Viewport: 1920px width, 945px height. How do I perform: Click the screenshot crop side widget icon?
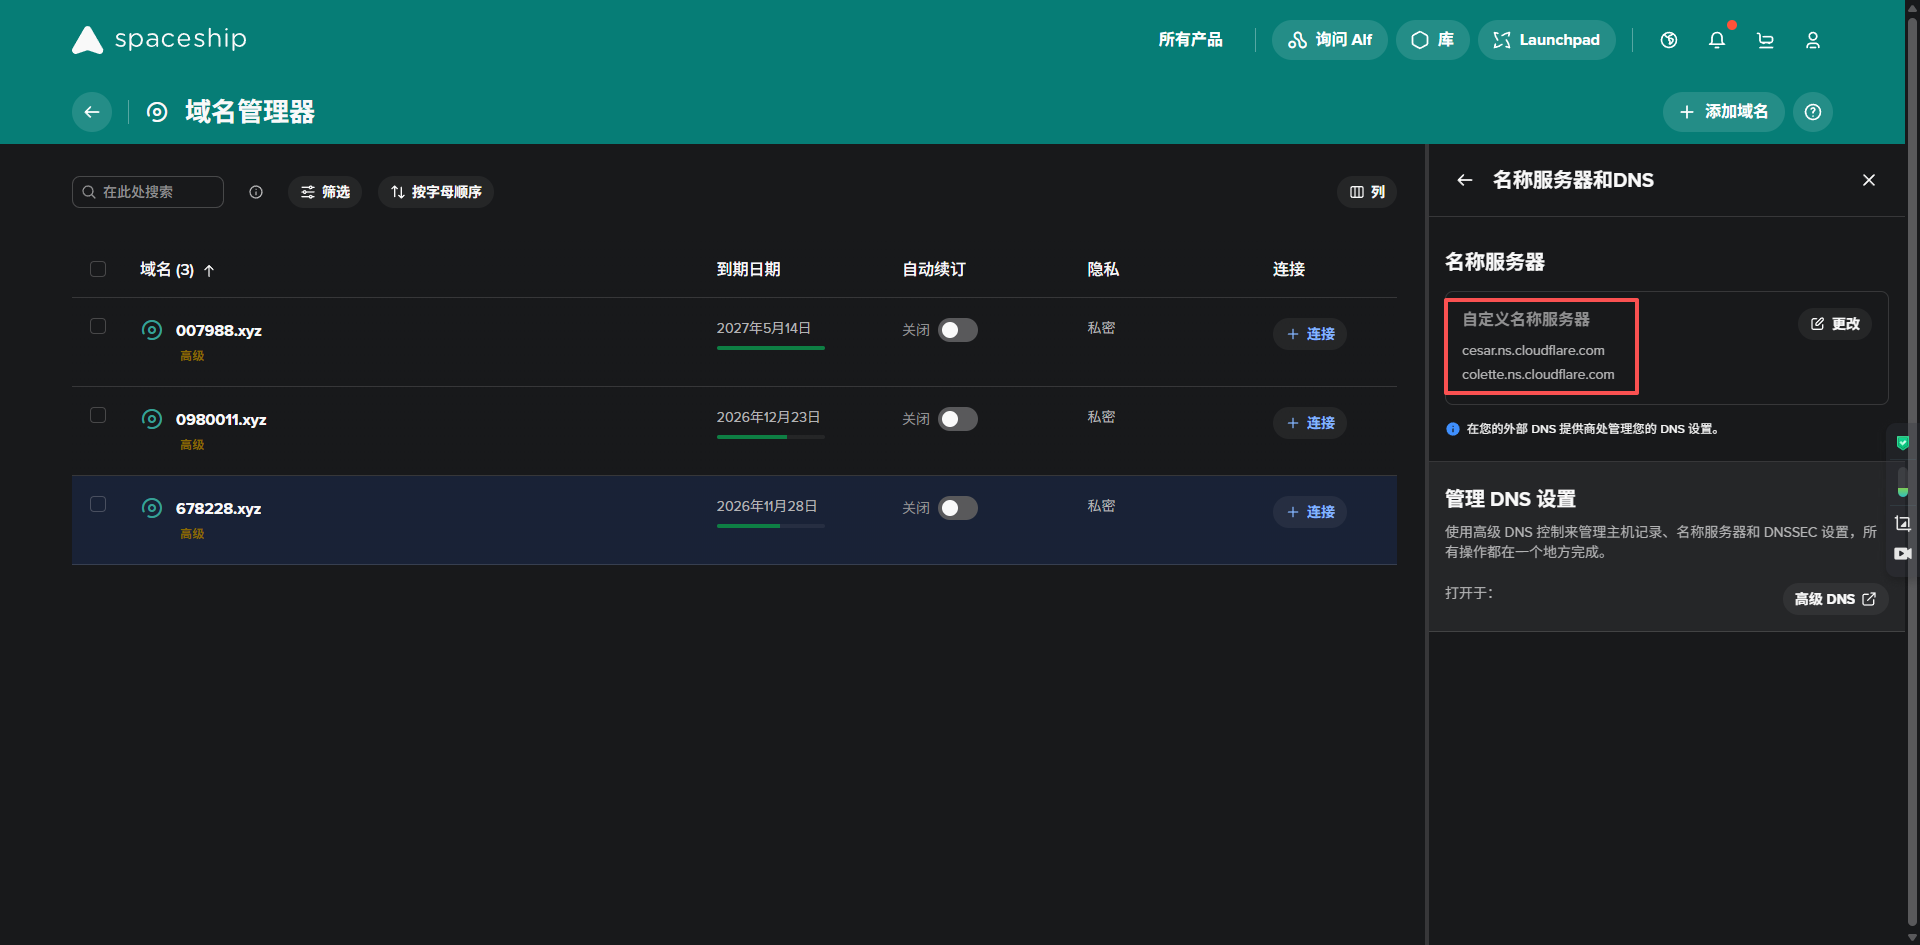(x=1902, y=523)
